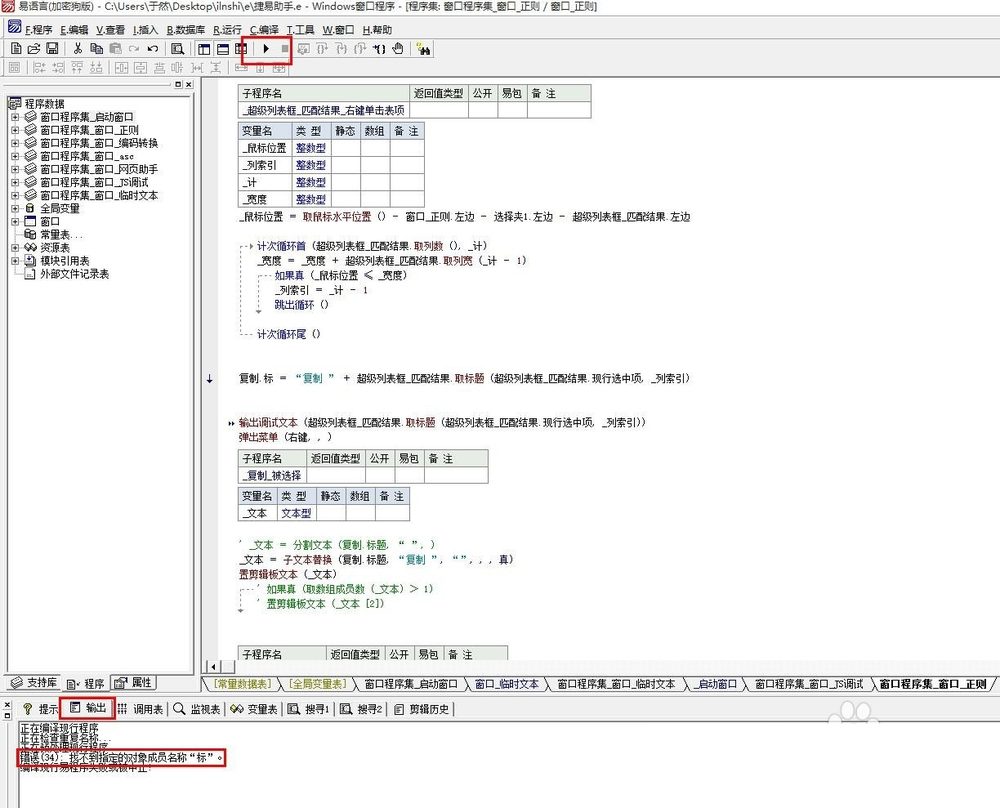Expand the 资源表 tree node
The height and width of the screenshot is (808, 1000).
point(15,247)
